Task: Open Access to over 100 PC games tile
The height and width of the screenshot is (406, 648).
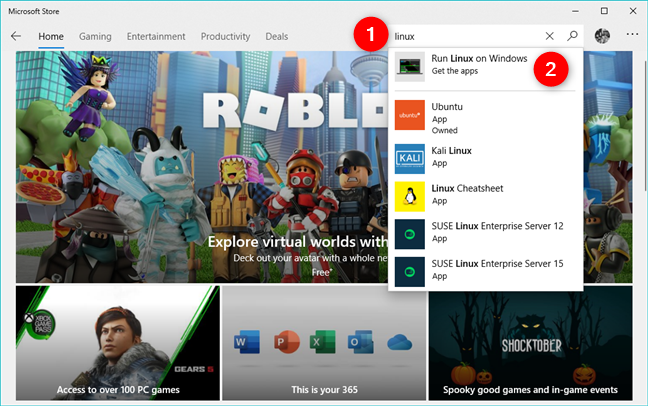Action: [x=118, y=343]
